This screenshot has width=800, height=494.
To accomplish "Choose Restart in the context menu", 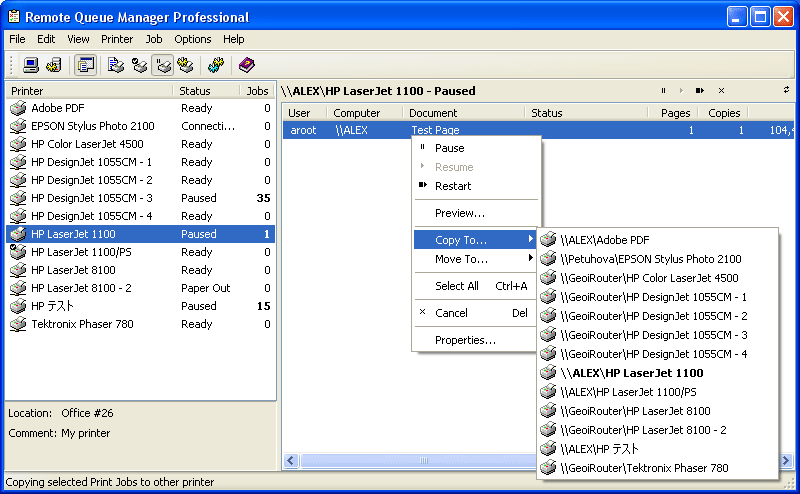I will coord(476,186).
